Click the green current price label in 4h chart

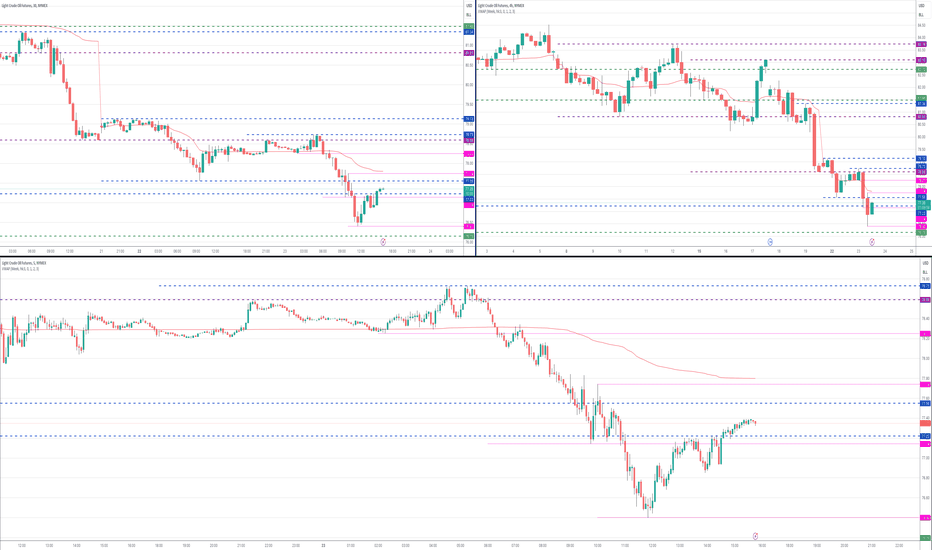pos(923,205)
